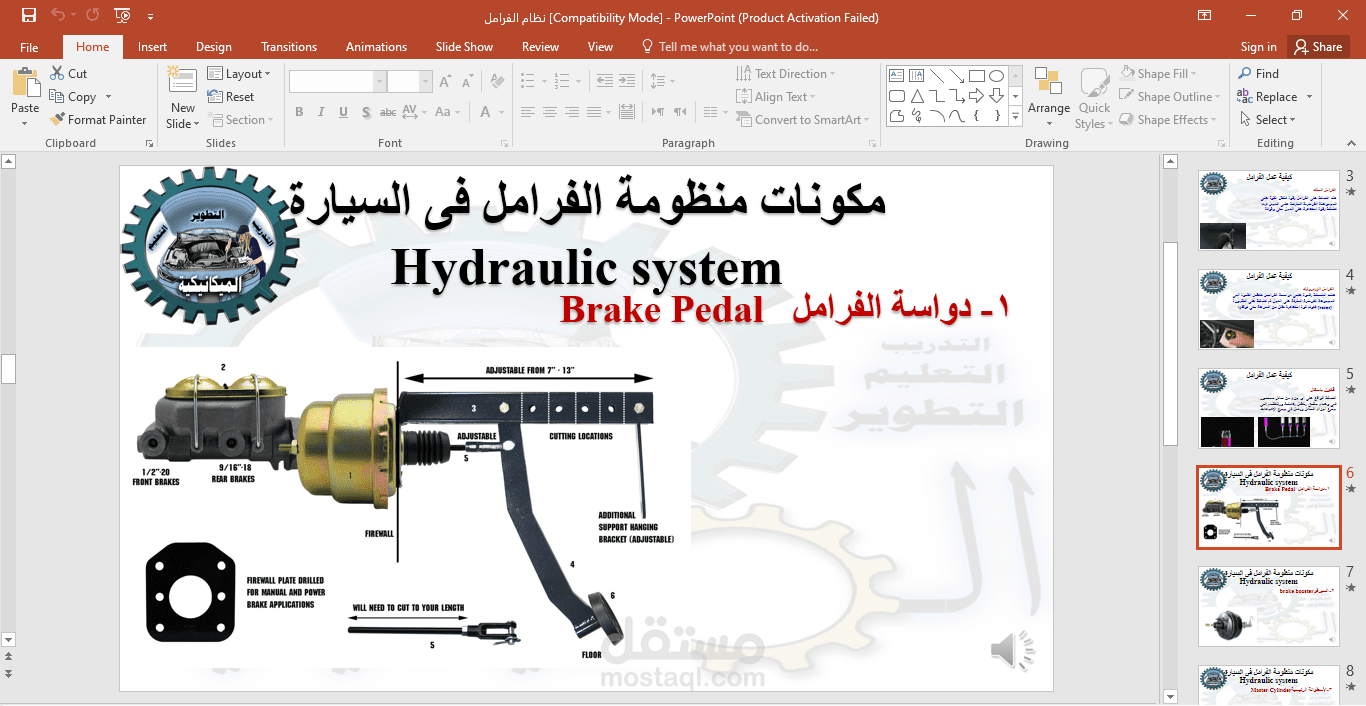Set right-to-left text direction
Screen dimensions: 1366x706
[681, 112]
